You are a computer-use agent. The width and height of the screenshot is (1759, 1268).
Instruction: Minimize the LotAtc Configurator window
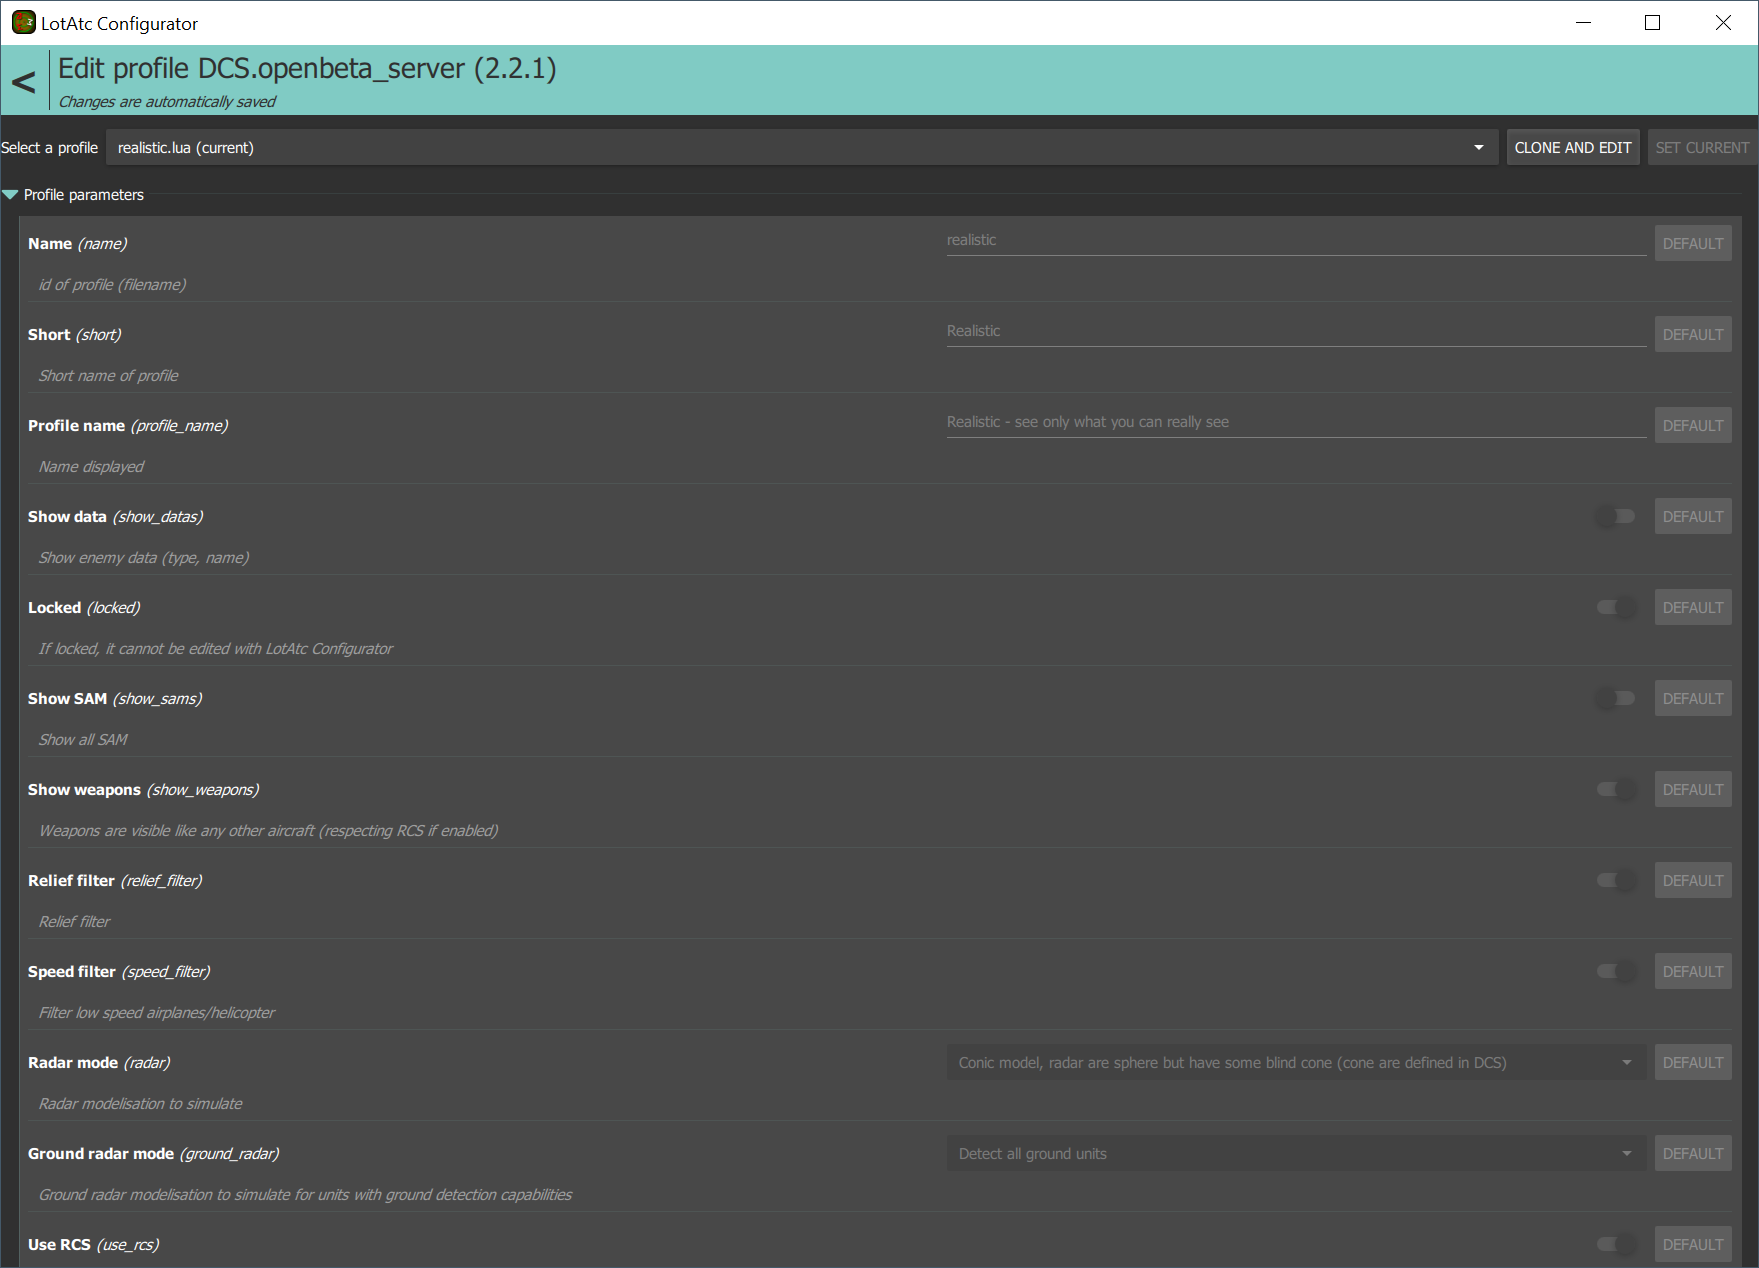[x=1583, y=22]
